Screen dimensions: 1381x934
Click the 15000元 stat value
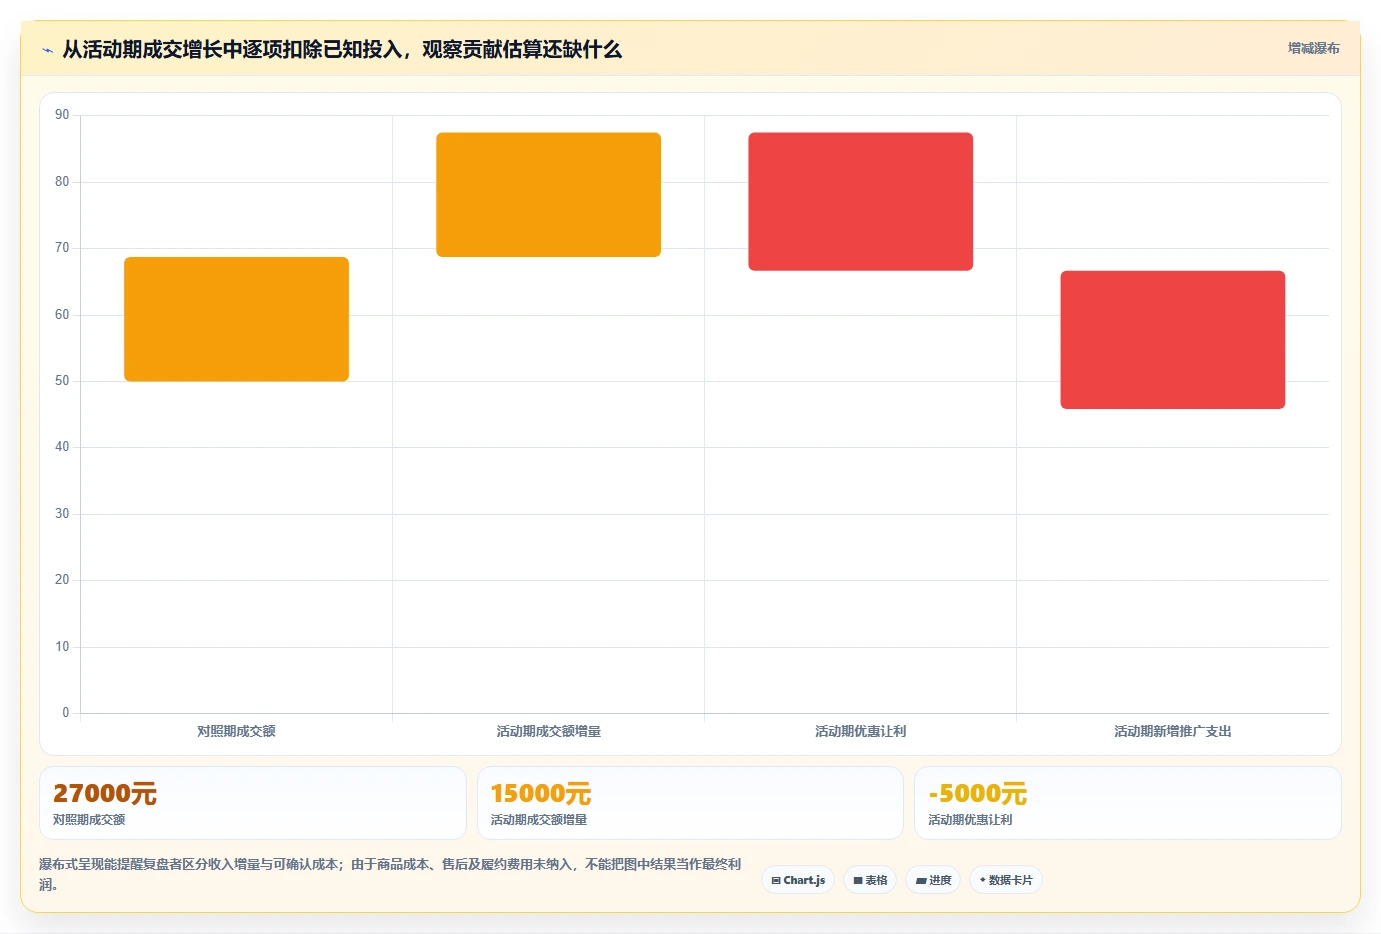pyautogui.click(x=541, y=794)
